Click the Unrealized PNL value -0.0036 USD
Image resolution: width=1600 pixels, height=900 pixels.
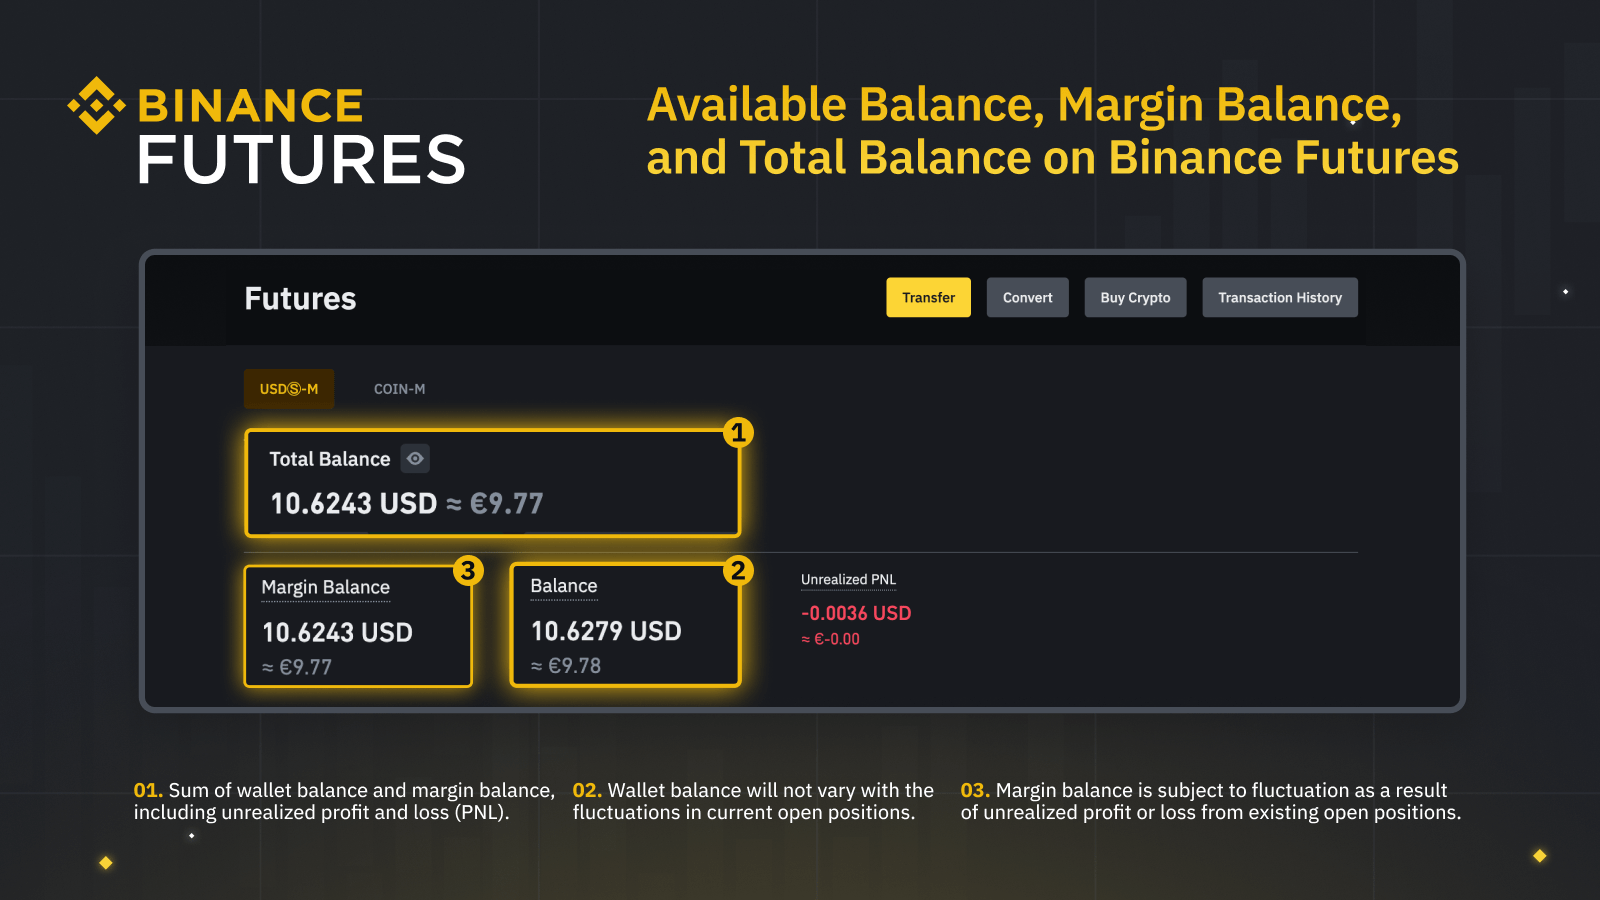pyautogui.click(x=855, y=613)
